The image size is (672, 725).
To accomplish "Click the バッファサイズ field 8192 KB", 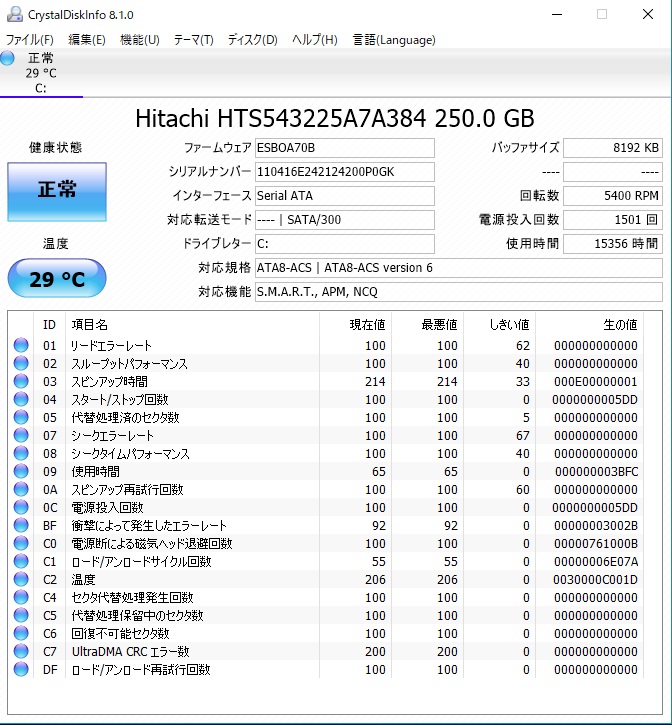I will [x=613, y=148].
